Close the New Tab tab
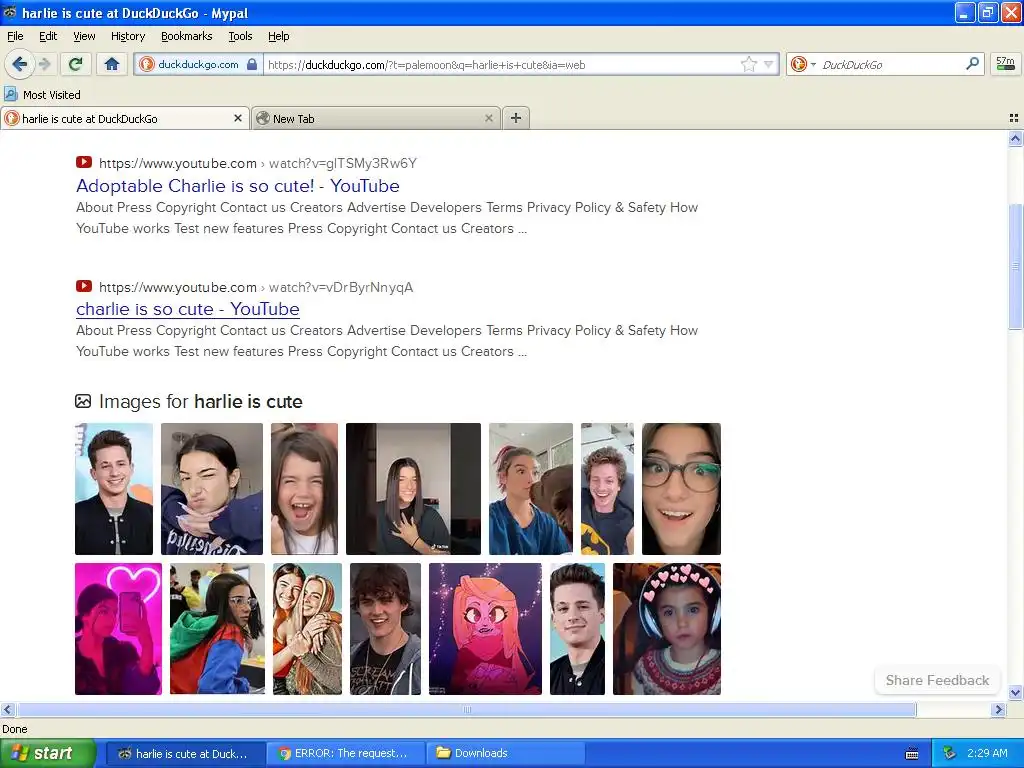1024x768 pixels. pos(488,118)
